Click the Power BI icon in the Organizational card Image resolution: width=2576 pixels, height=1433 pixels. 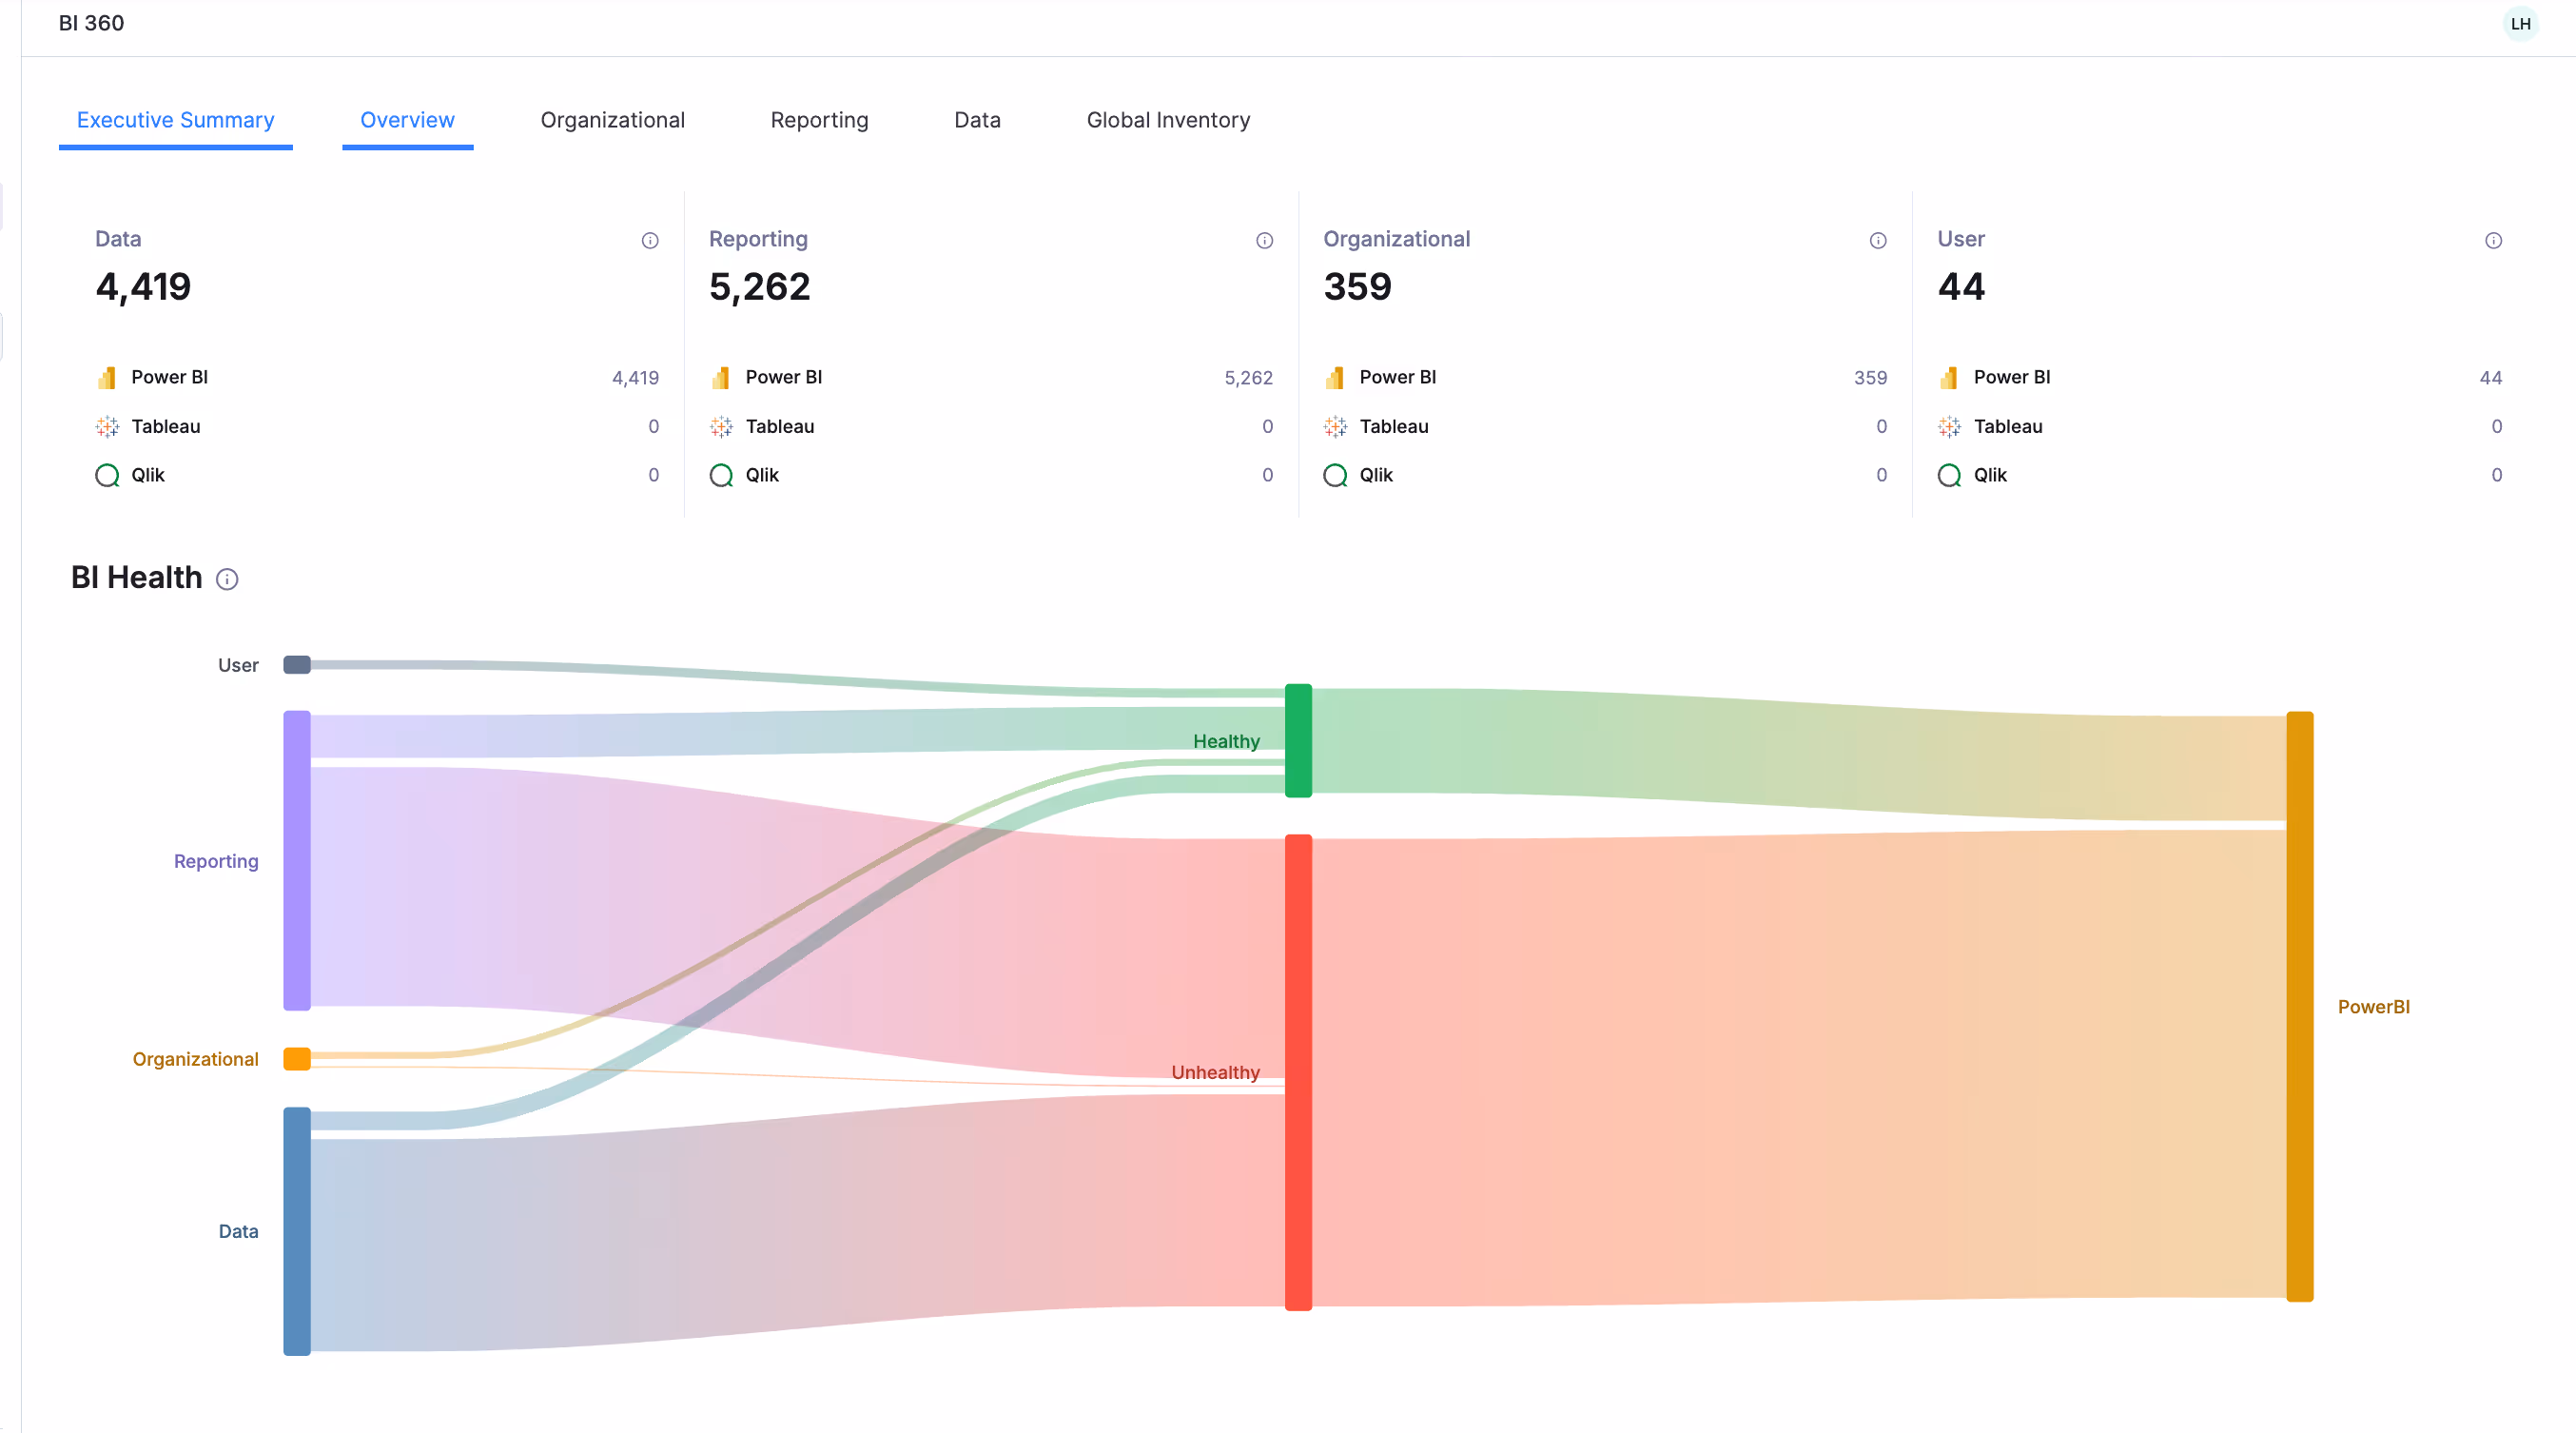coord(1335,378)
